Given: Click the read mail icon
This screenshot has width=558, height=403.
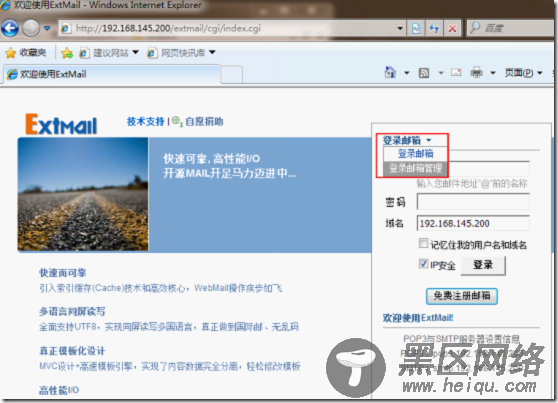Looking at the screenshot, I should 456,73.
